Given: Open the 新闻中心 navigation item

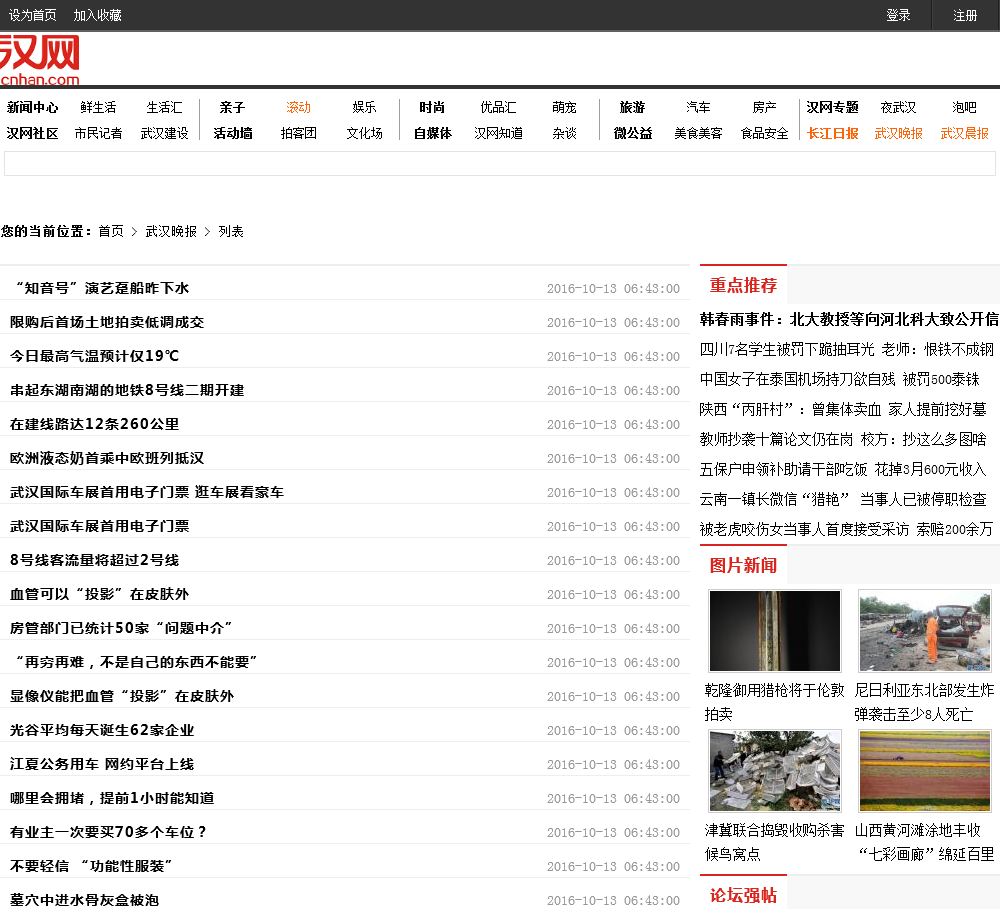Looking at the screenshot, I should pos(33,107).
